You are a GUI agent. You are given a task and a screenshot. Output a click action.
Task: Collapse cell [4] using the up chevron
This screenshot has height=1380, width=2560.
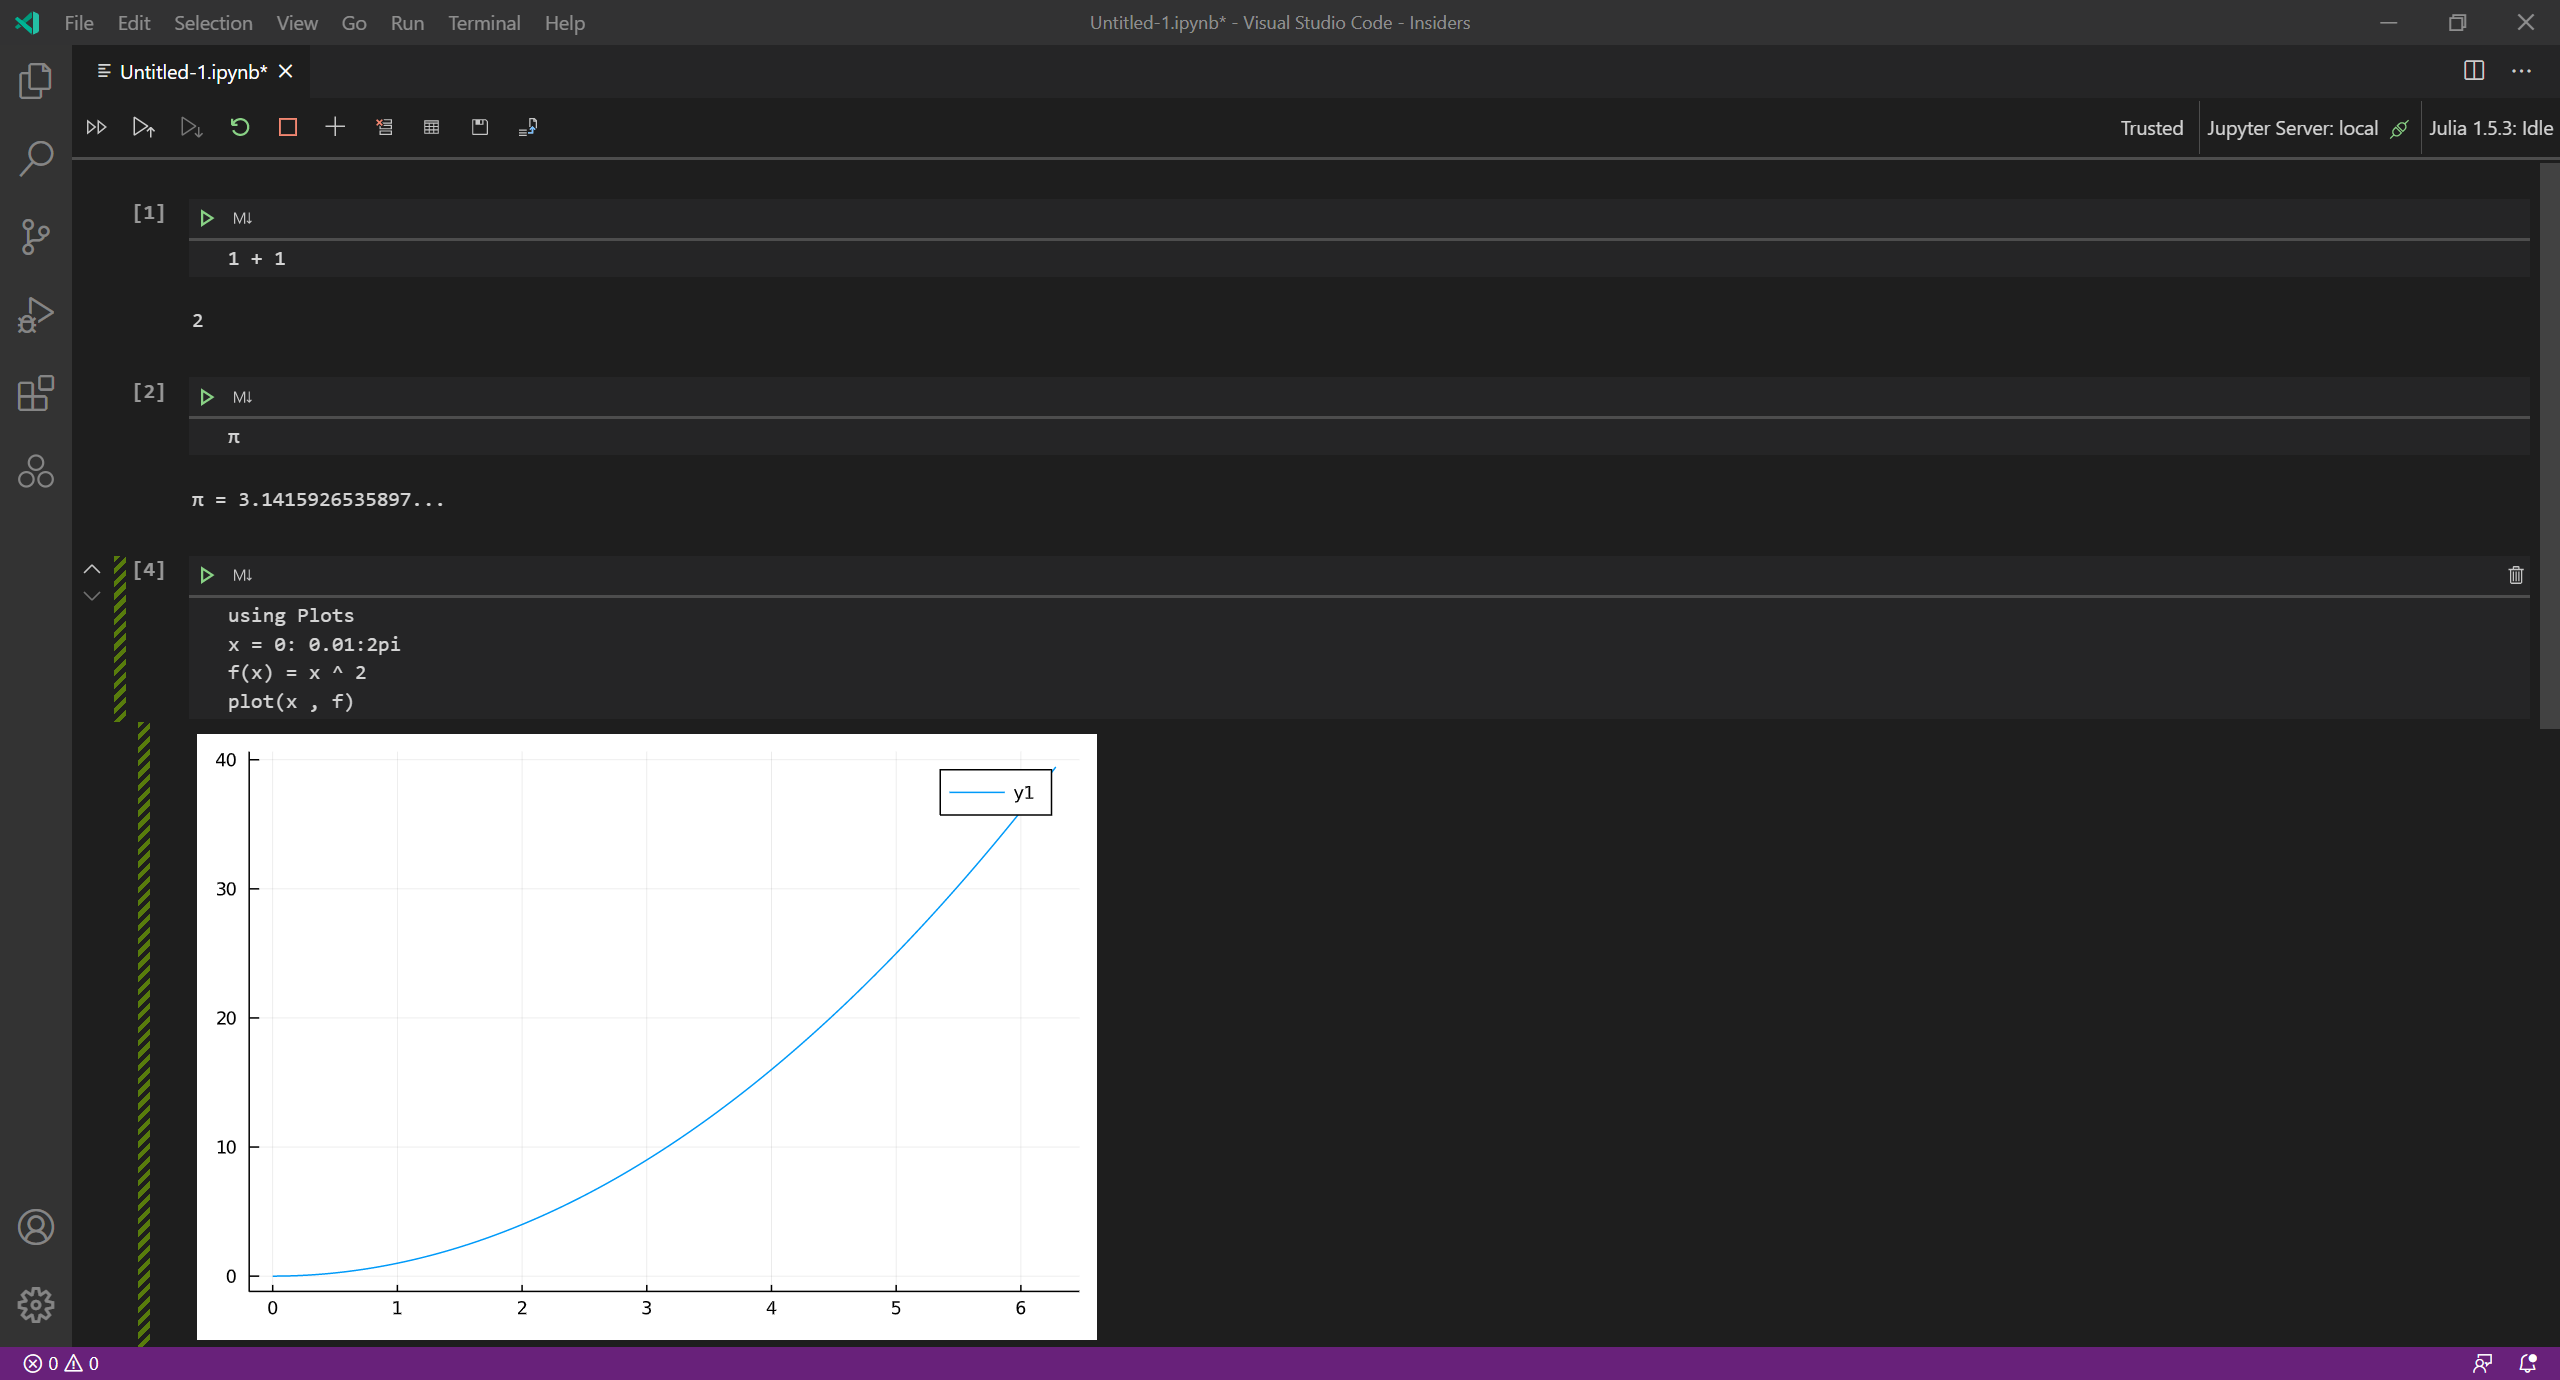pyautogui.click(x=92, y=569)
